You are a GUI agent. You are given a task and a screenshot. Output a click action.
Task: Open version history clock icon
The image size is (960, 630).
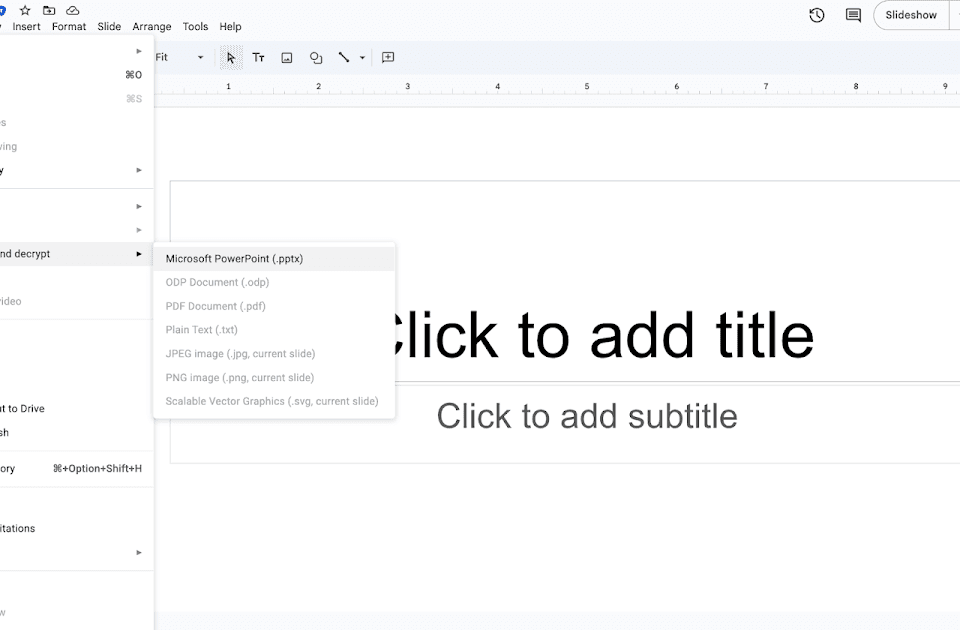coord(817,15)
